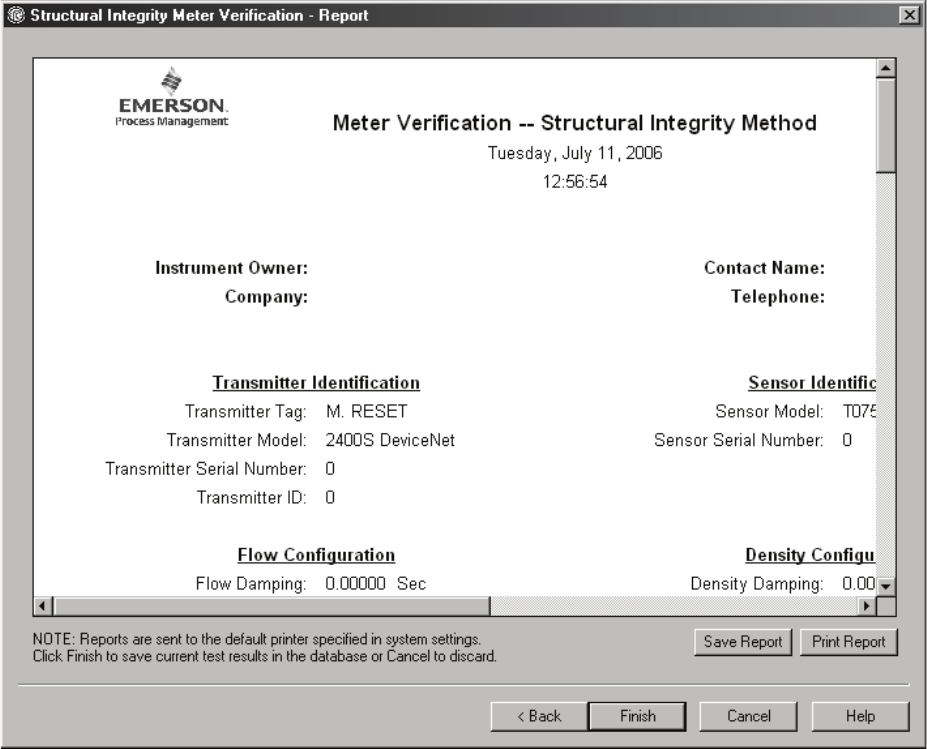Click the empty vertical scrollbar track below thumb
This screenshot has width=927, height=749.
[x=885, y=380]
